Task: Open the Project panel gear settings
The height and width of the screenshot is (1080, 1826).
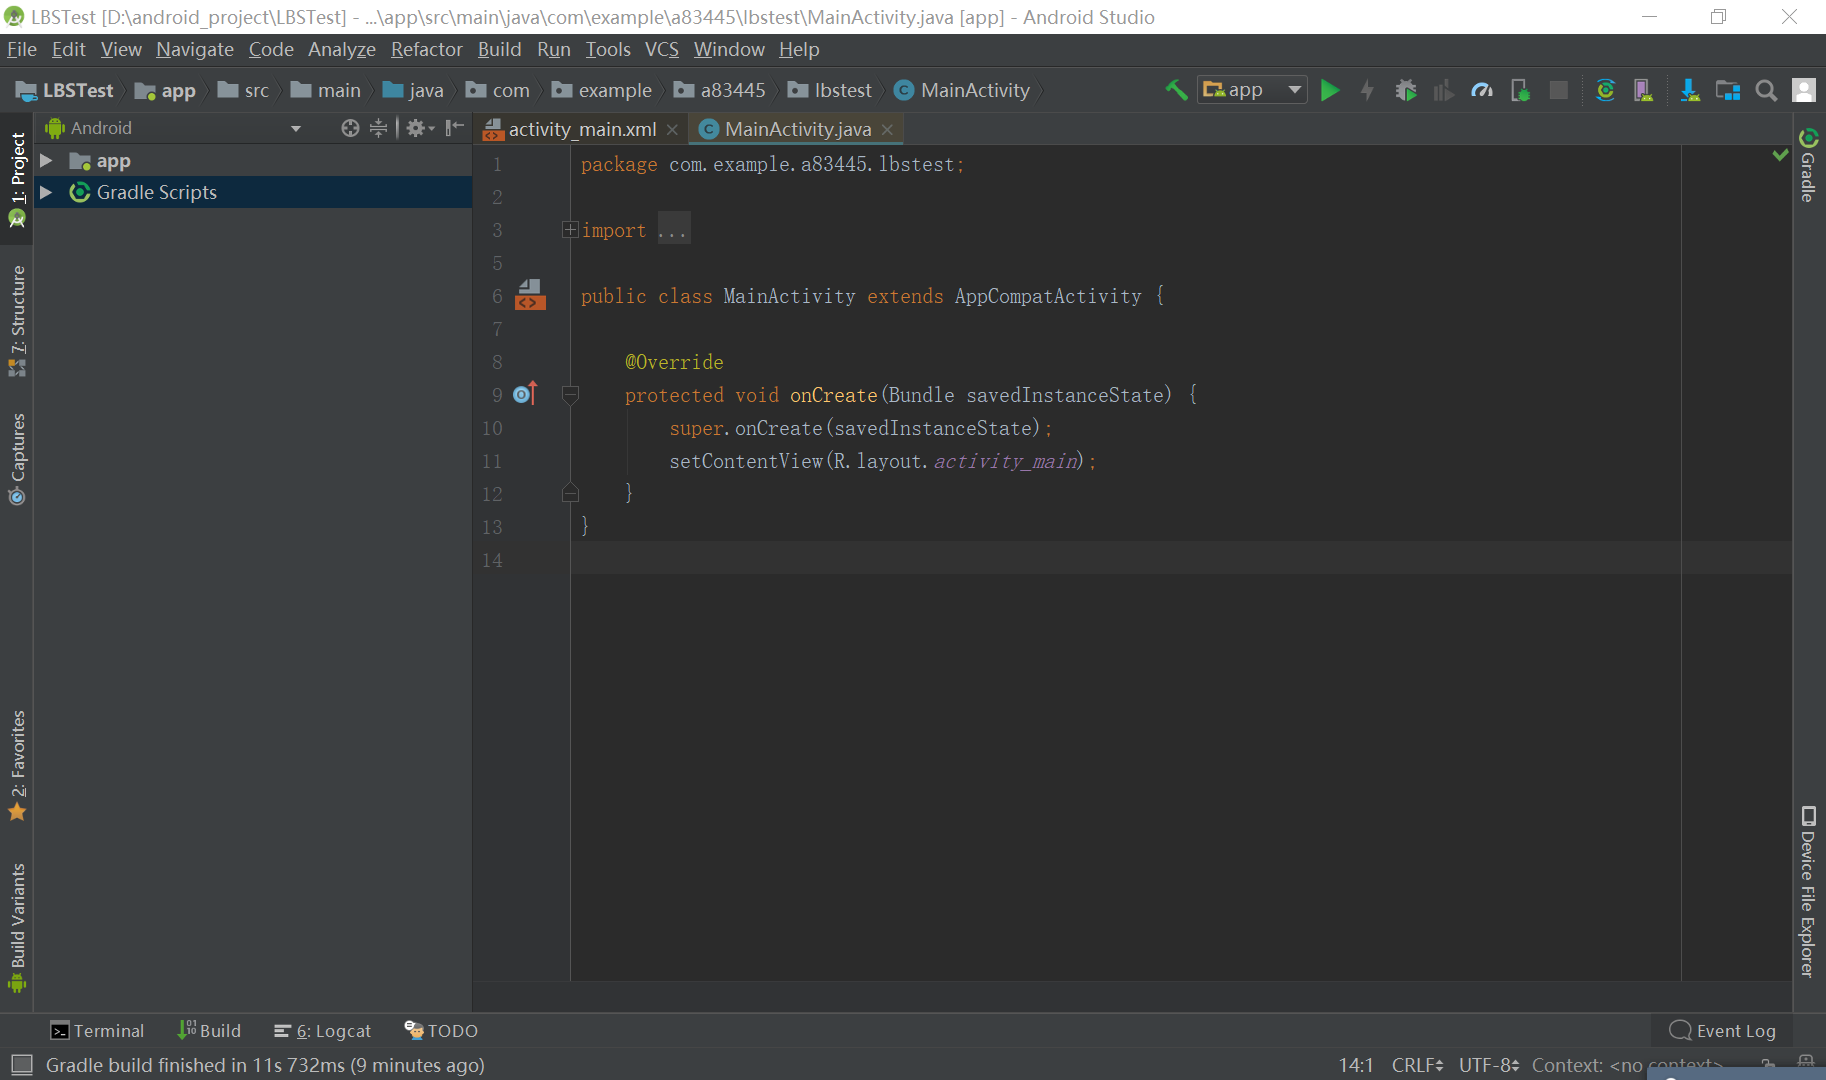Action: (x=419, y=128)
